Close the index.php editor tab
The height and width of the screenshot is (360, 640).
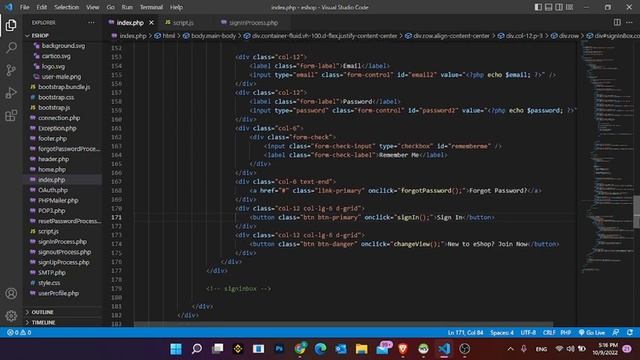pyautogui.click(x=151, y=23)
